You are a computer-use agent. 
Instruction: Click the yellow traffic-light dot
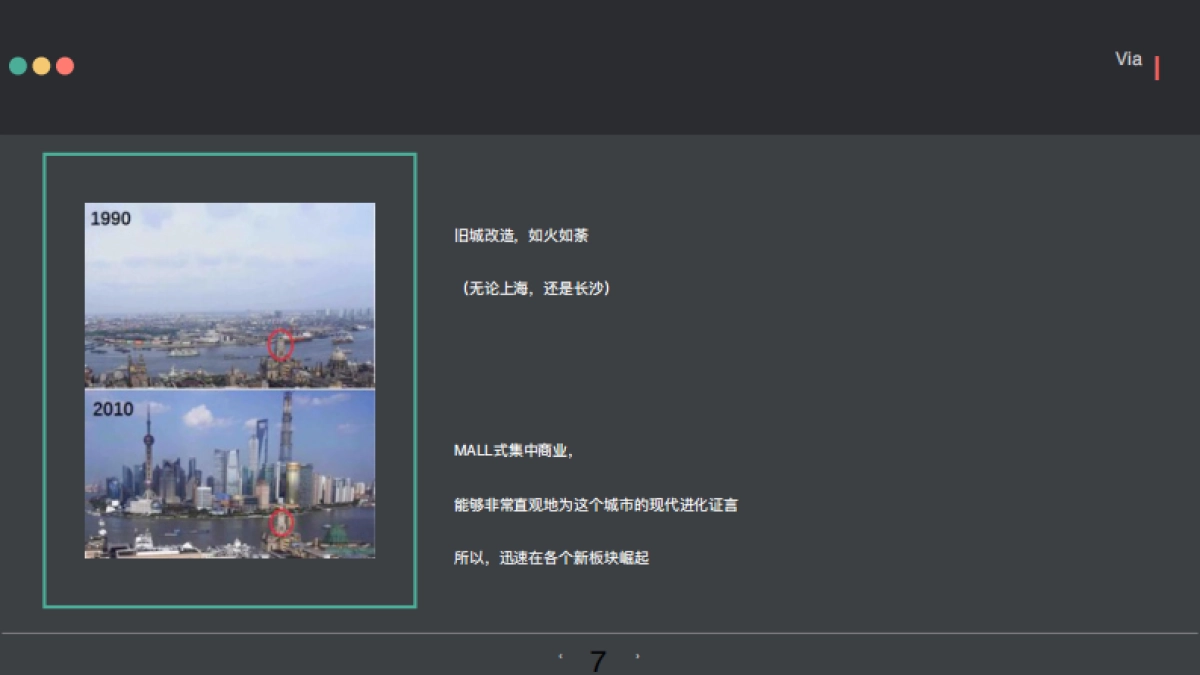(x=41, y=65)
